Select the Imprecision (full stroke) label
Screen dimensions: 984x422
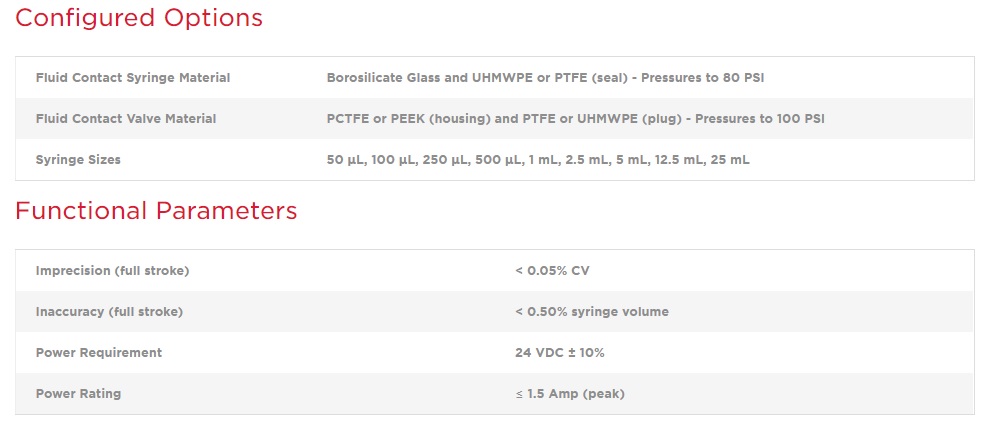[x=112, y=270]
